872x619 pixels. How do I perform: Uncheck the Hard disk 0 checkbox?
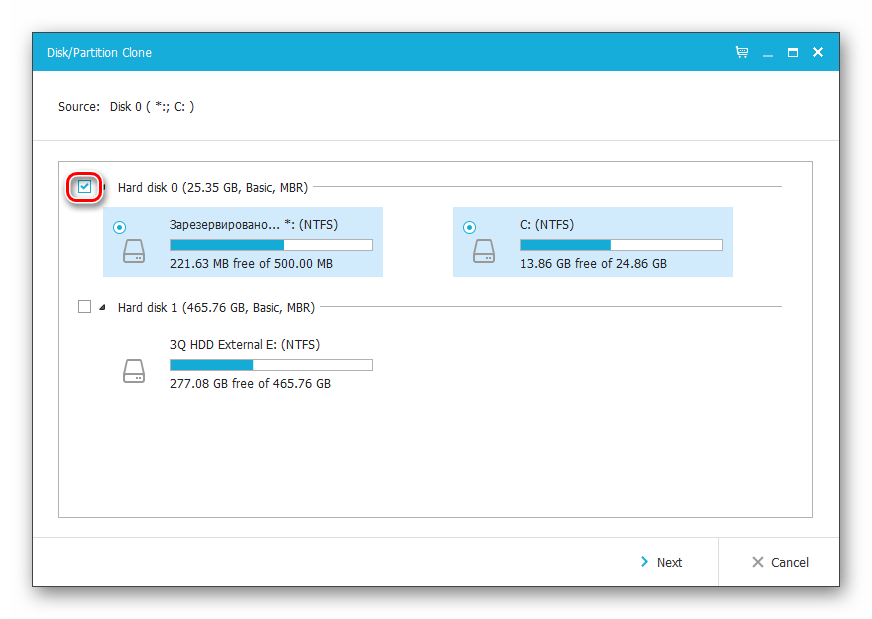coord(85,186)
